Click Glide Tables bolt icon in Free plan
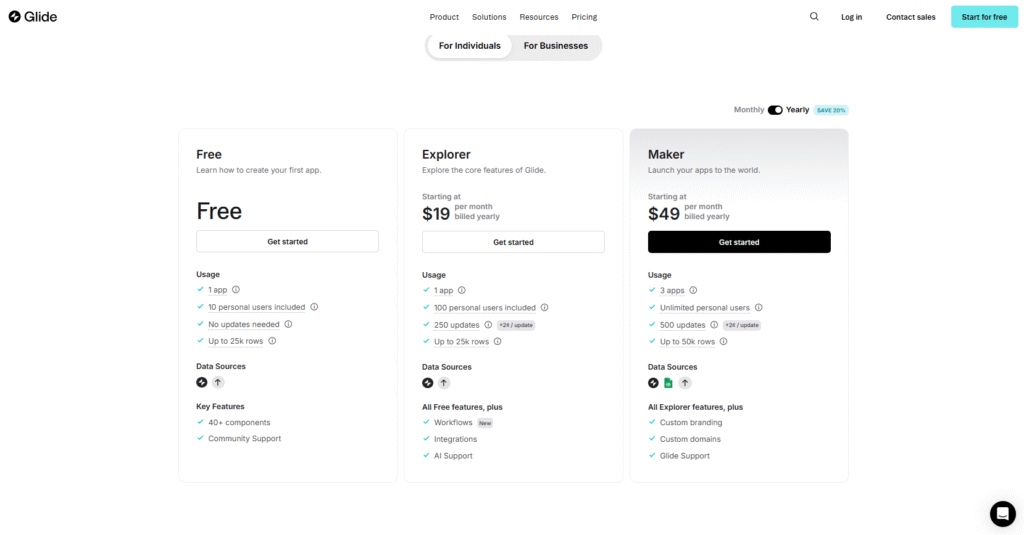This screenshot has width=1024, height=535. [x=202, y=382]
